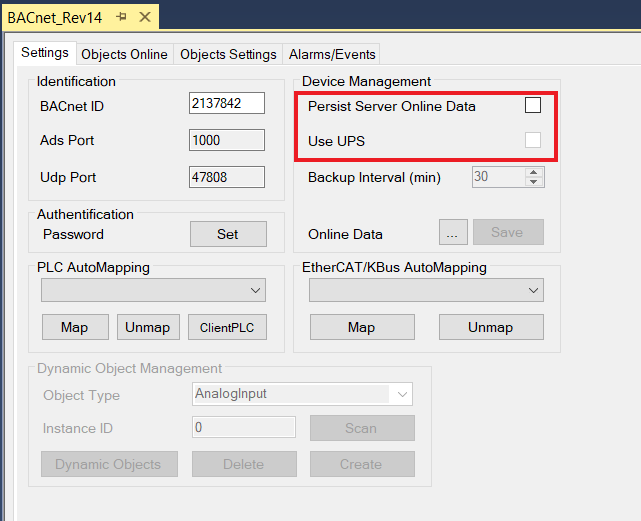Enable Persist Server Online Data checkbox
641x521 pixels.
(x=533, y=105)
